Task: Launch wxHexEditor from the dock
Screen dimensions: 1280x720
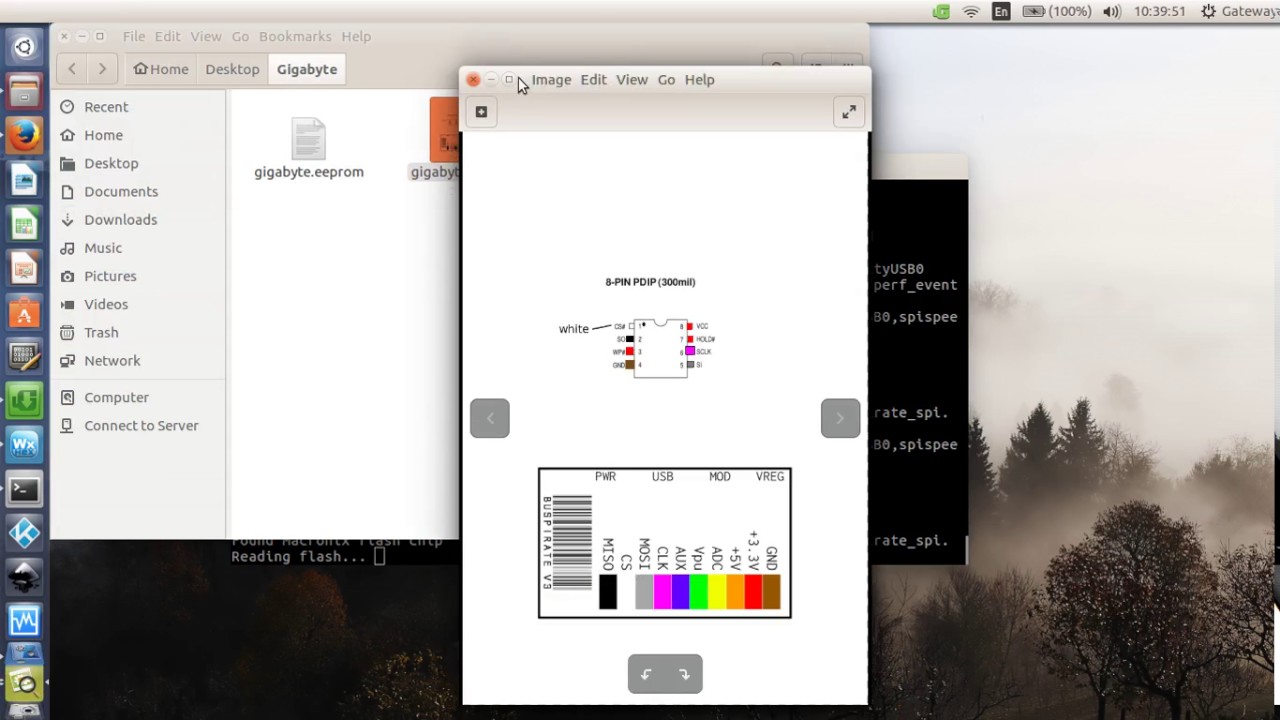Action: click(x=24, y=445)
